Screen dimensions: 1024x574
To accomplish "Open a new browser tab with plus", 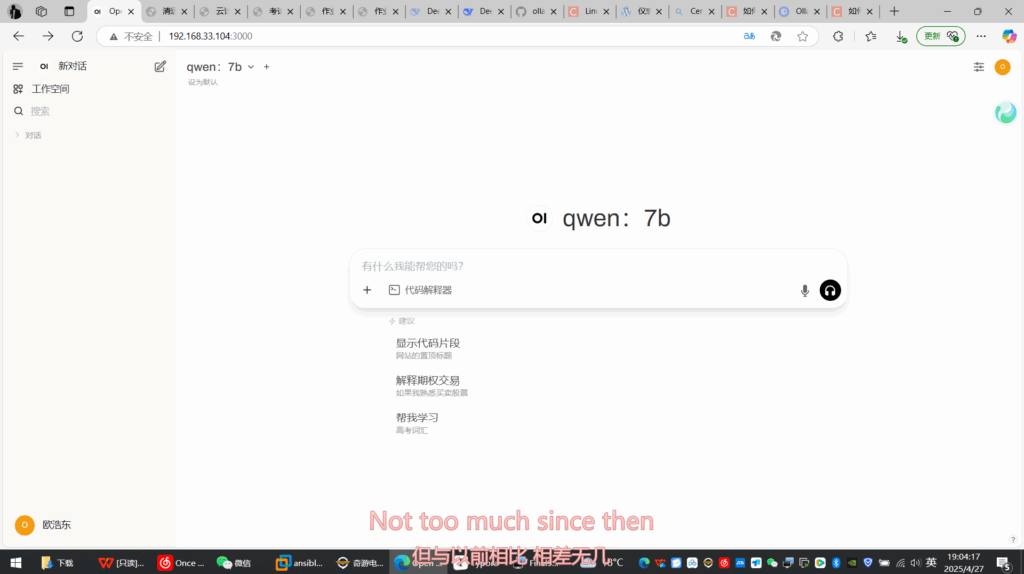I will tap(894, 11).
